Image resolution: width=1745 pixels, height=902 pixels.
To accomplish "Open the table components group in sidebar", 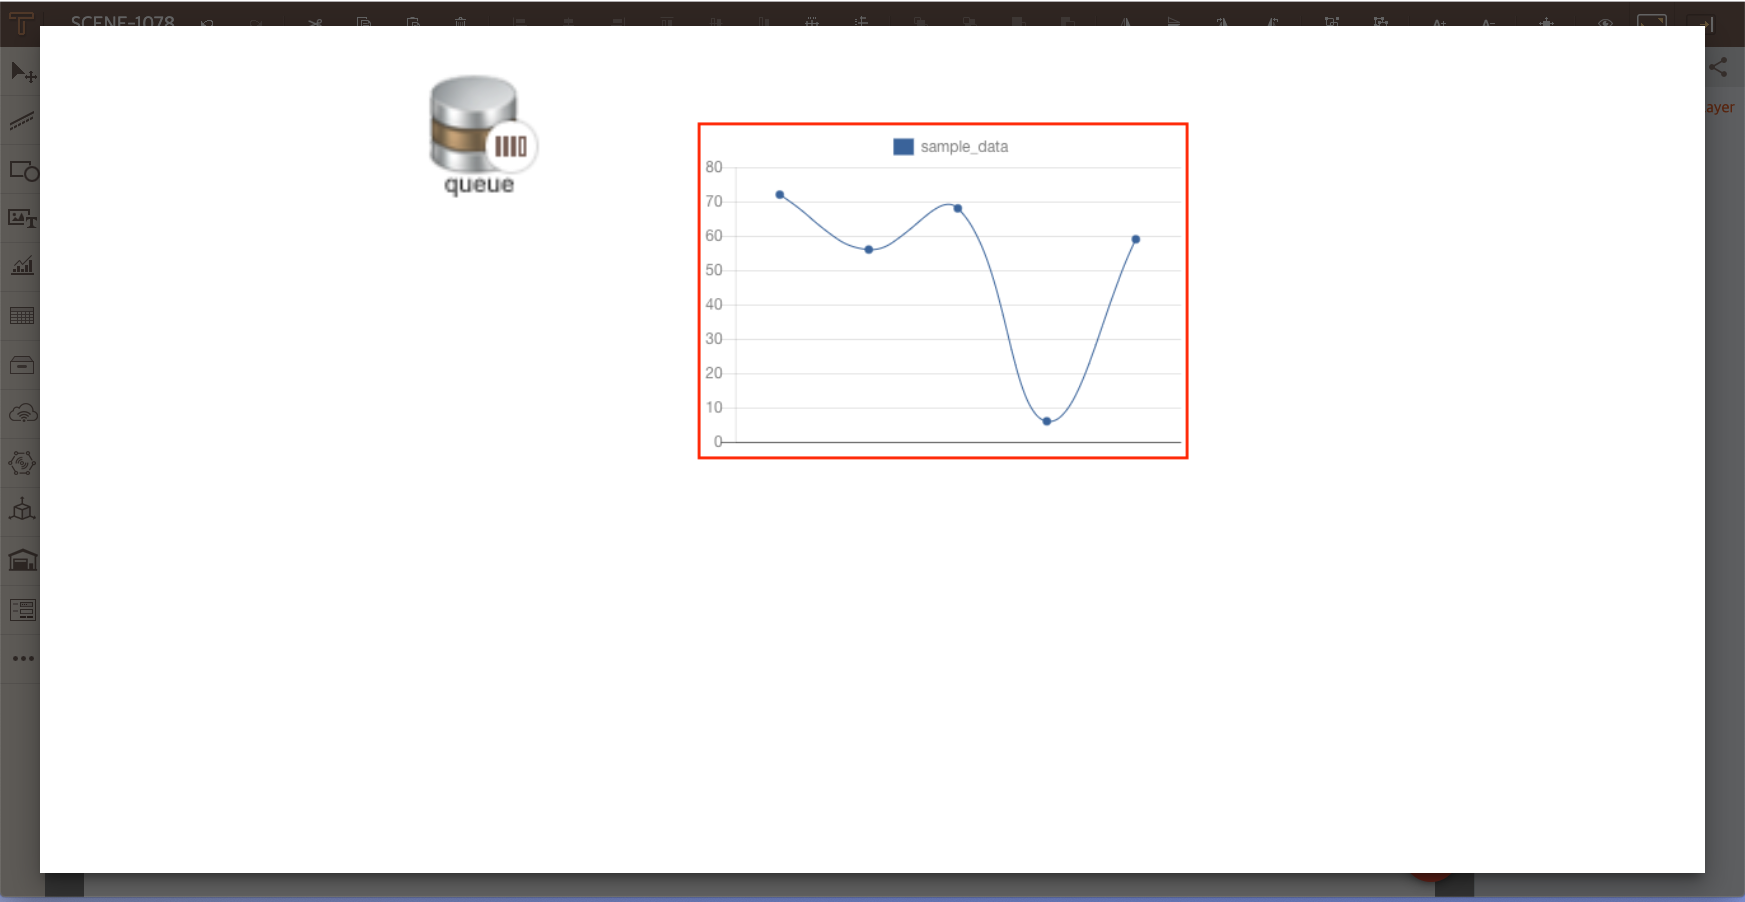I will coord(22,316).
